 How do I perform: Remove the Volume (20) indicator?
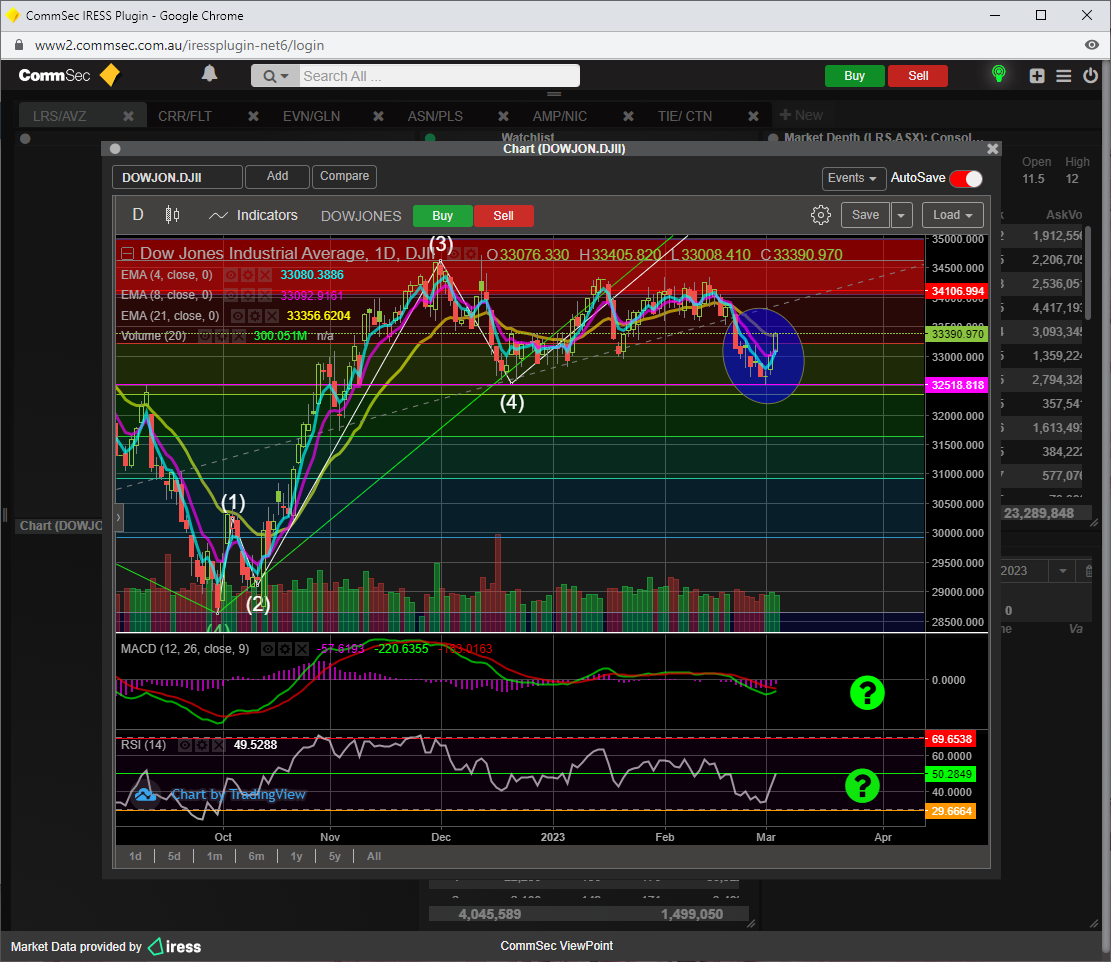[x=238, y=336]
